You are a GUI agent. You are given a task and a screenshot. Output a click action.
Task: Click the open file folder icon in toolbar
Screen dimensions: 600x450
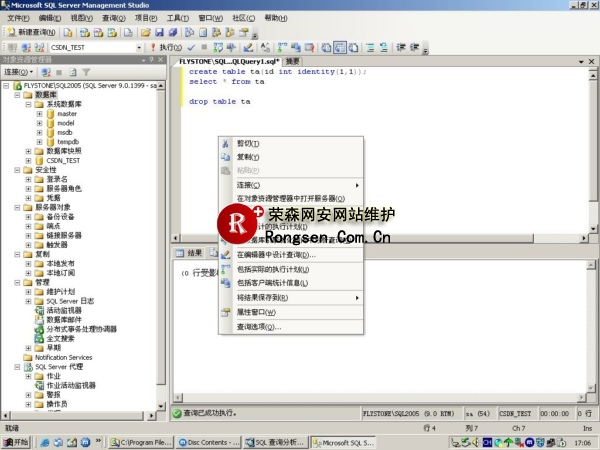click(145, 33)
